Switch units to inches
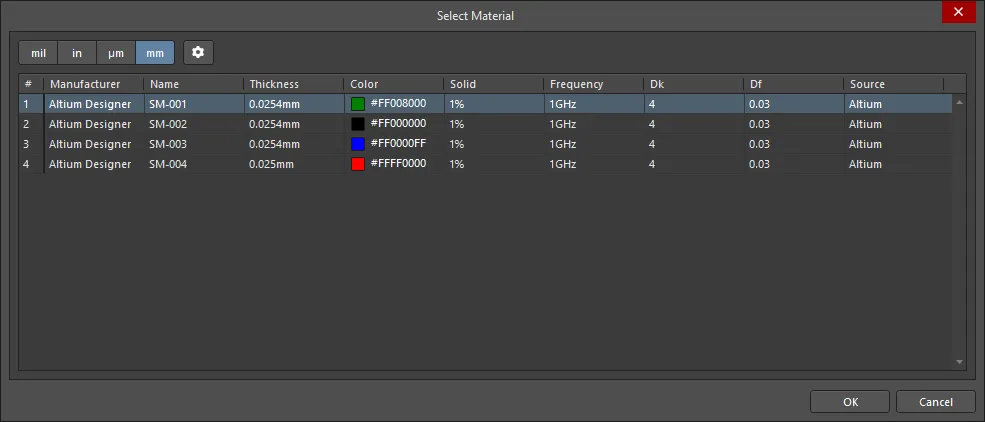Screen dimensions: 985x422 (77, 53)
